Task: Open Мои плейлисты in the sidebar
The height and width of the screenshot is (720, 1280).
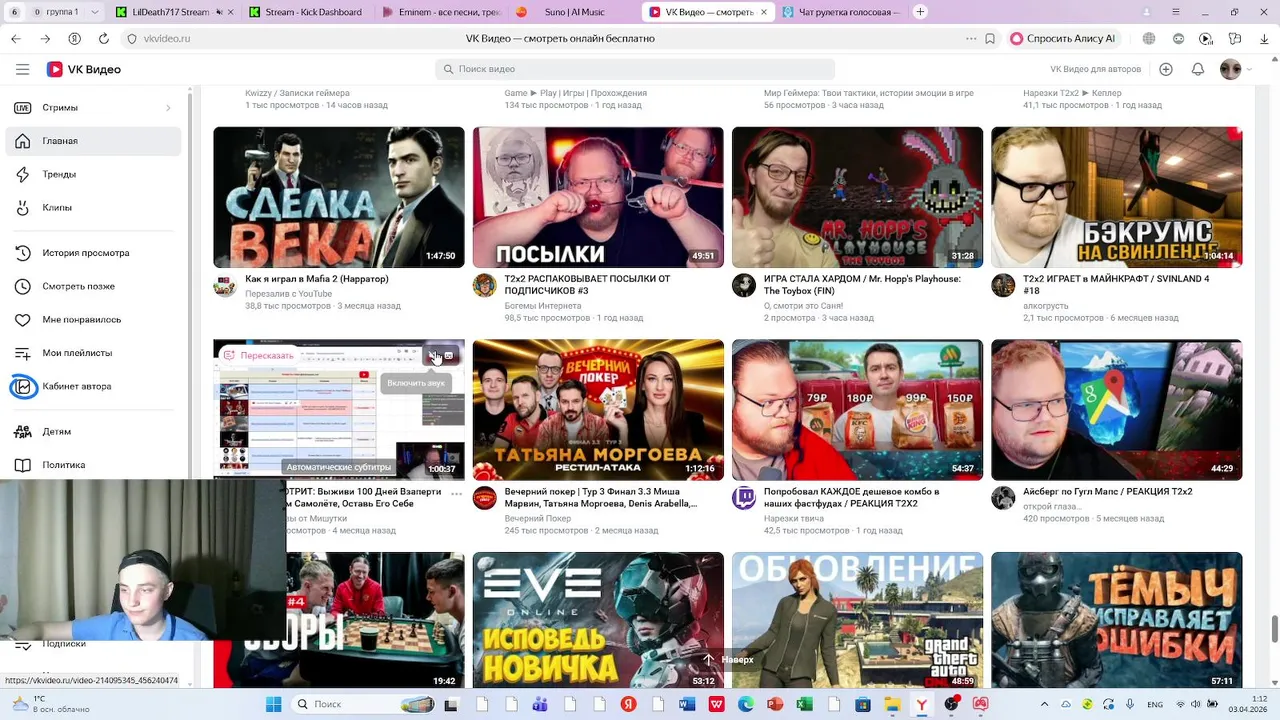Action: point(93,353)
